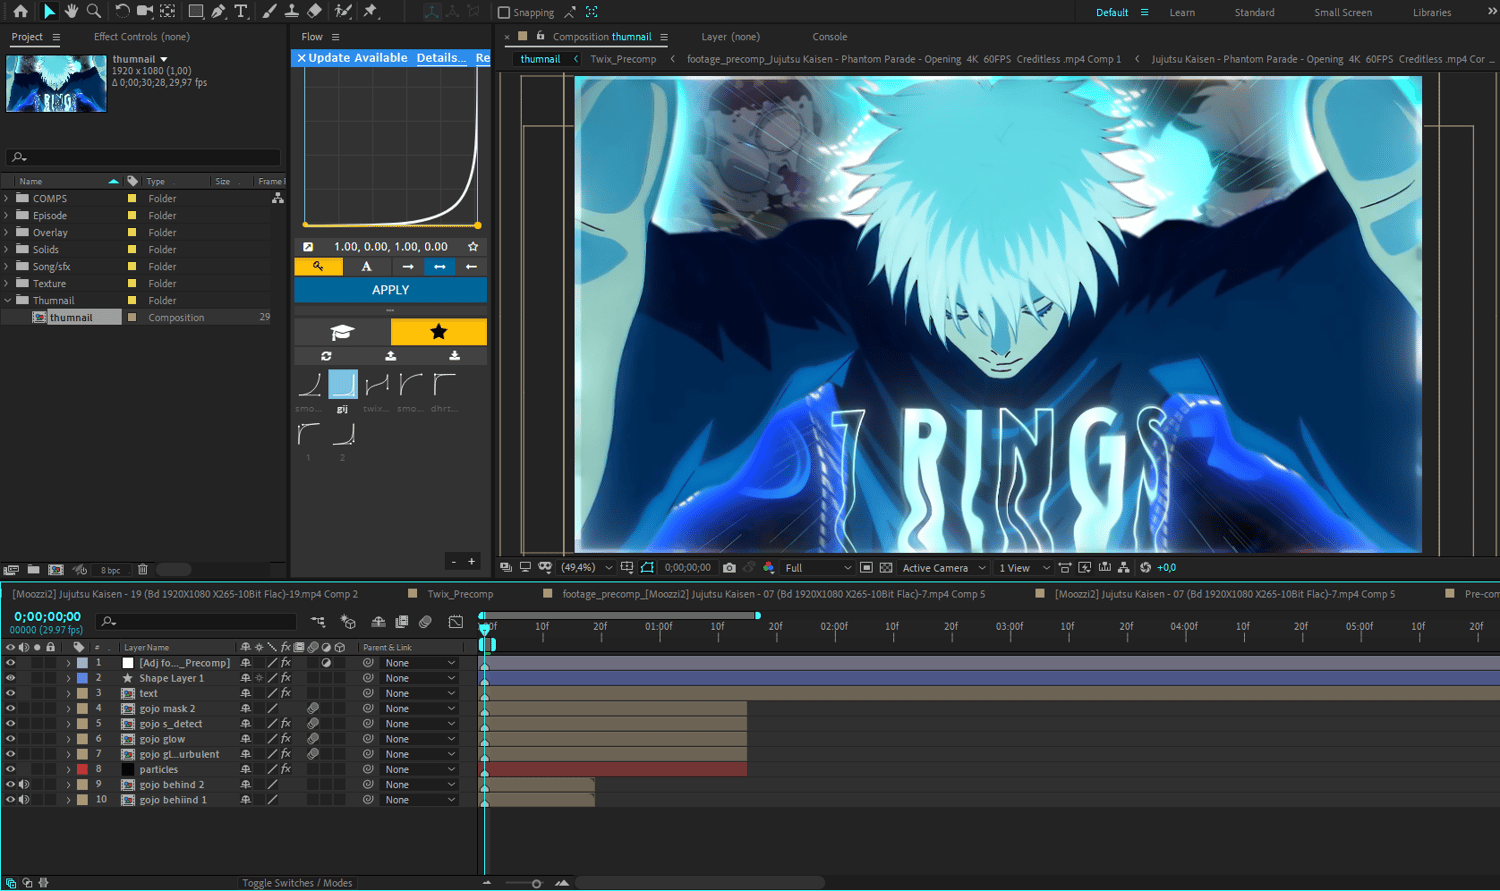Toggle visibility of the text layer
Image resolution: width=1500 pixels, height=891 pixels.
pyautogui.click(x=11, y=693)
